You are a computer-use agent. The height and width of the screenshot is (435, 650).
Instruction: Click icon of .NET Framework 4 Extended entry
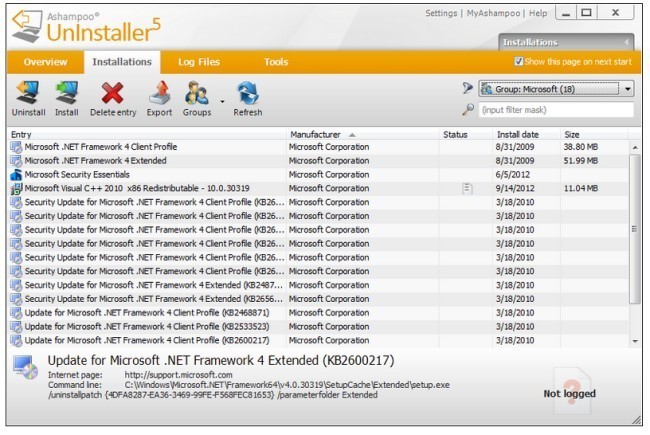tap(16, 161)
